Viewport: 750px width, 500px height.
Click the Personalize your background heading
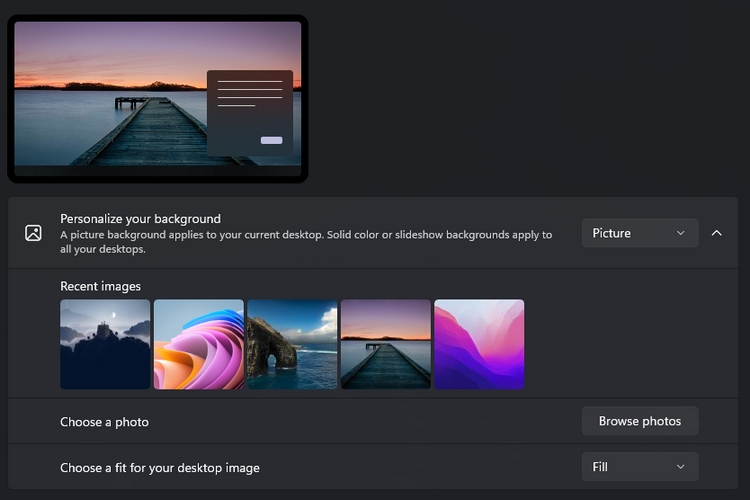[140, 218]
